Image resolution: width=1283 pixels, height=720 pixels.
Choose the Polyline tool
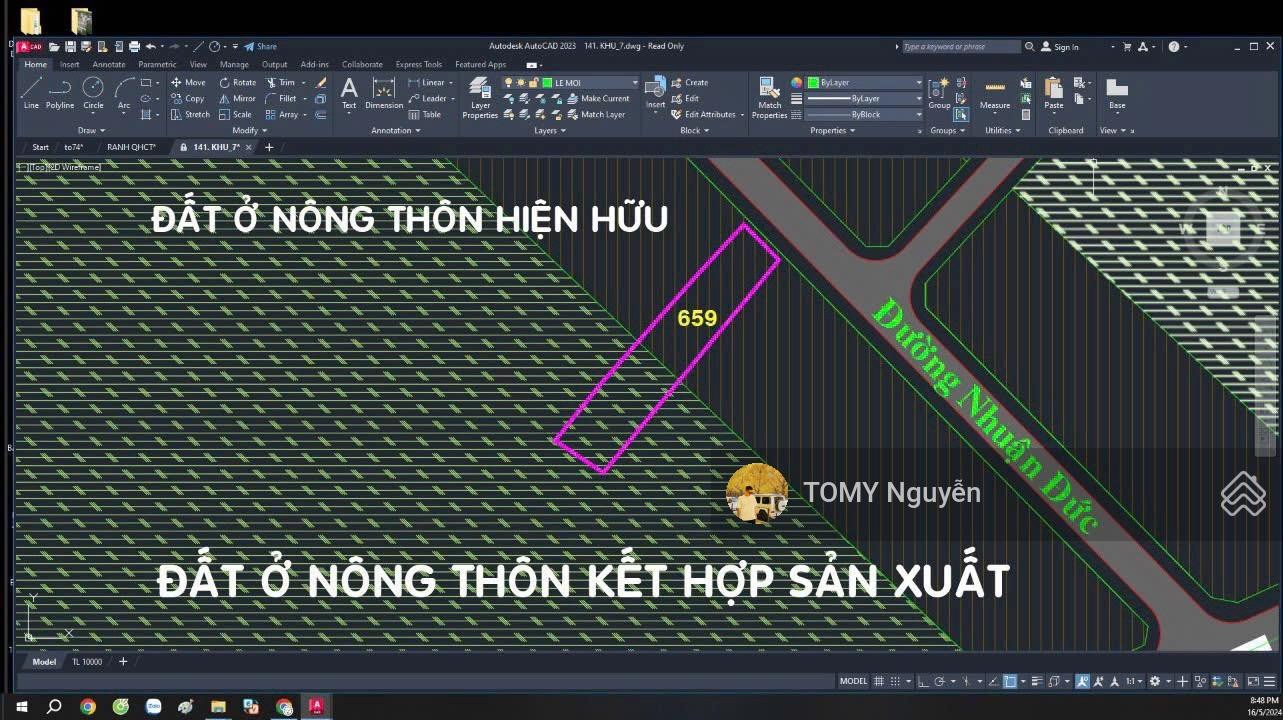click(x=60, y=92)
